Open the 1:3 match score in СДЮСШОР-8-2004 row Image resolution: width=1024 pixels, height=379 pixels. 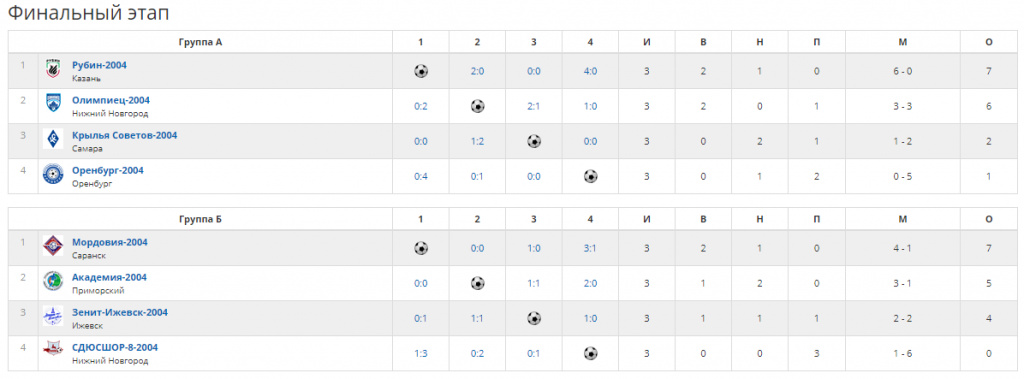tap(421, 354)
